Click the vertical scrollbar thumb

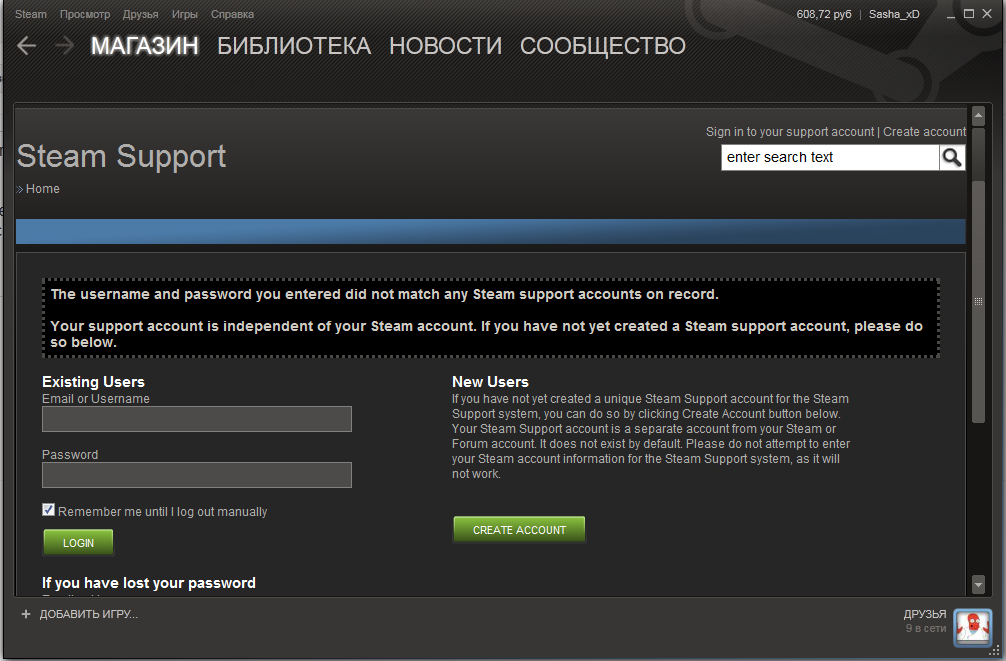click(978, 302)
